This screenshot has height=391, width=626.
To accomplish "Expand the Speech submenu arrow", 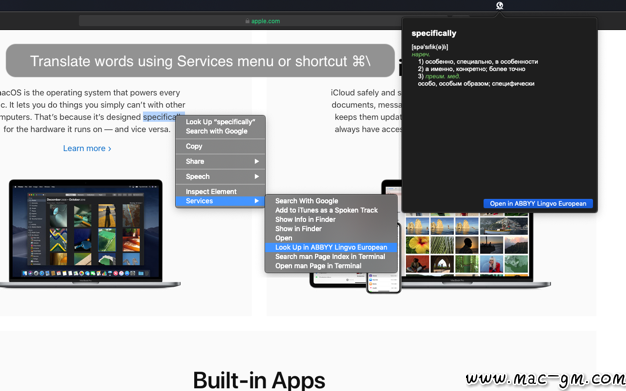I will click(x=257, y=177).
